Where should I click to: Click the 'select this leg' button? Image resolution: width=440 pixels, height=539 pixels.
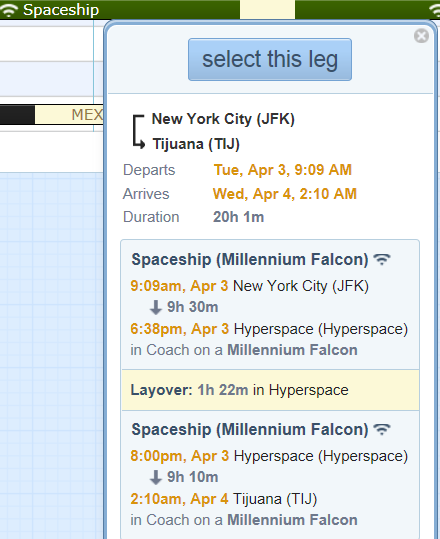[x=270, y=59]
